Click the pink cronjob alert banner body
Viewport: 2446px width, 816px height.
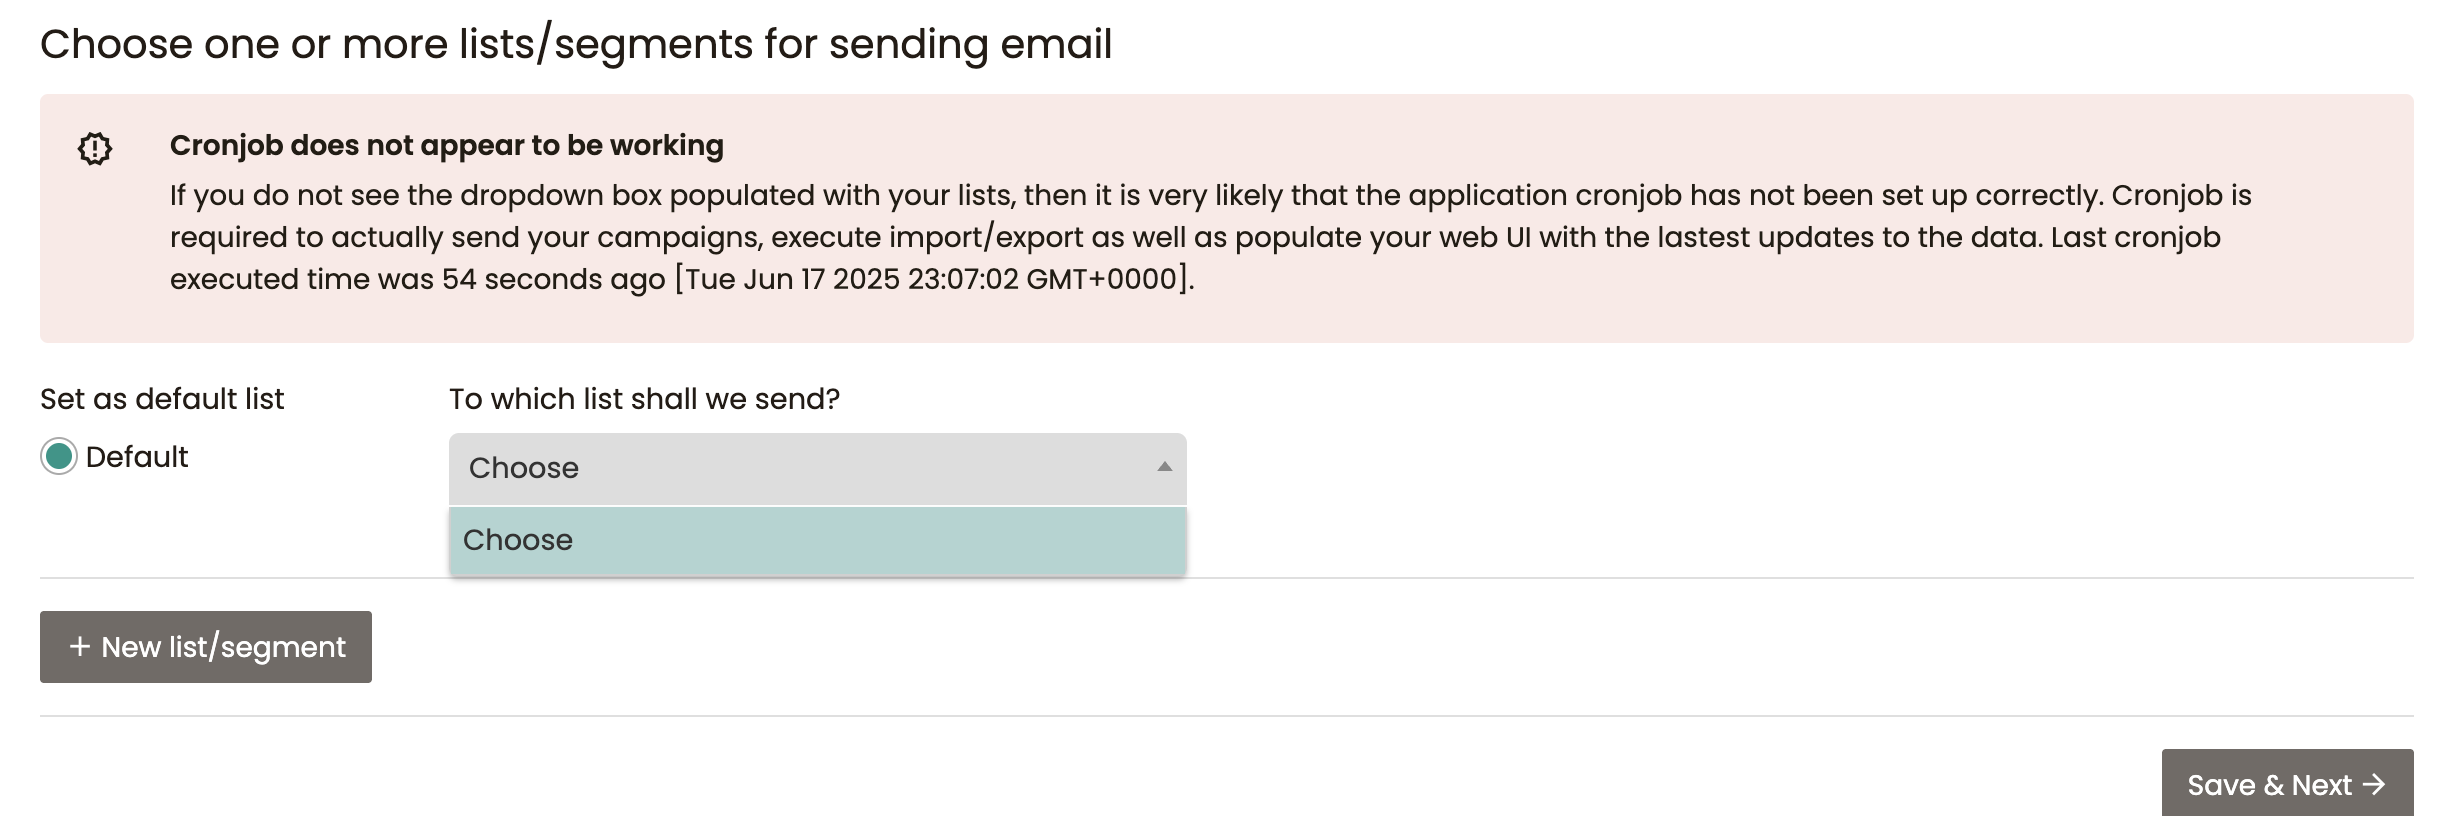(x=1227, y=219)
